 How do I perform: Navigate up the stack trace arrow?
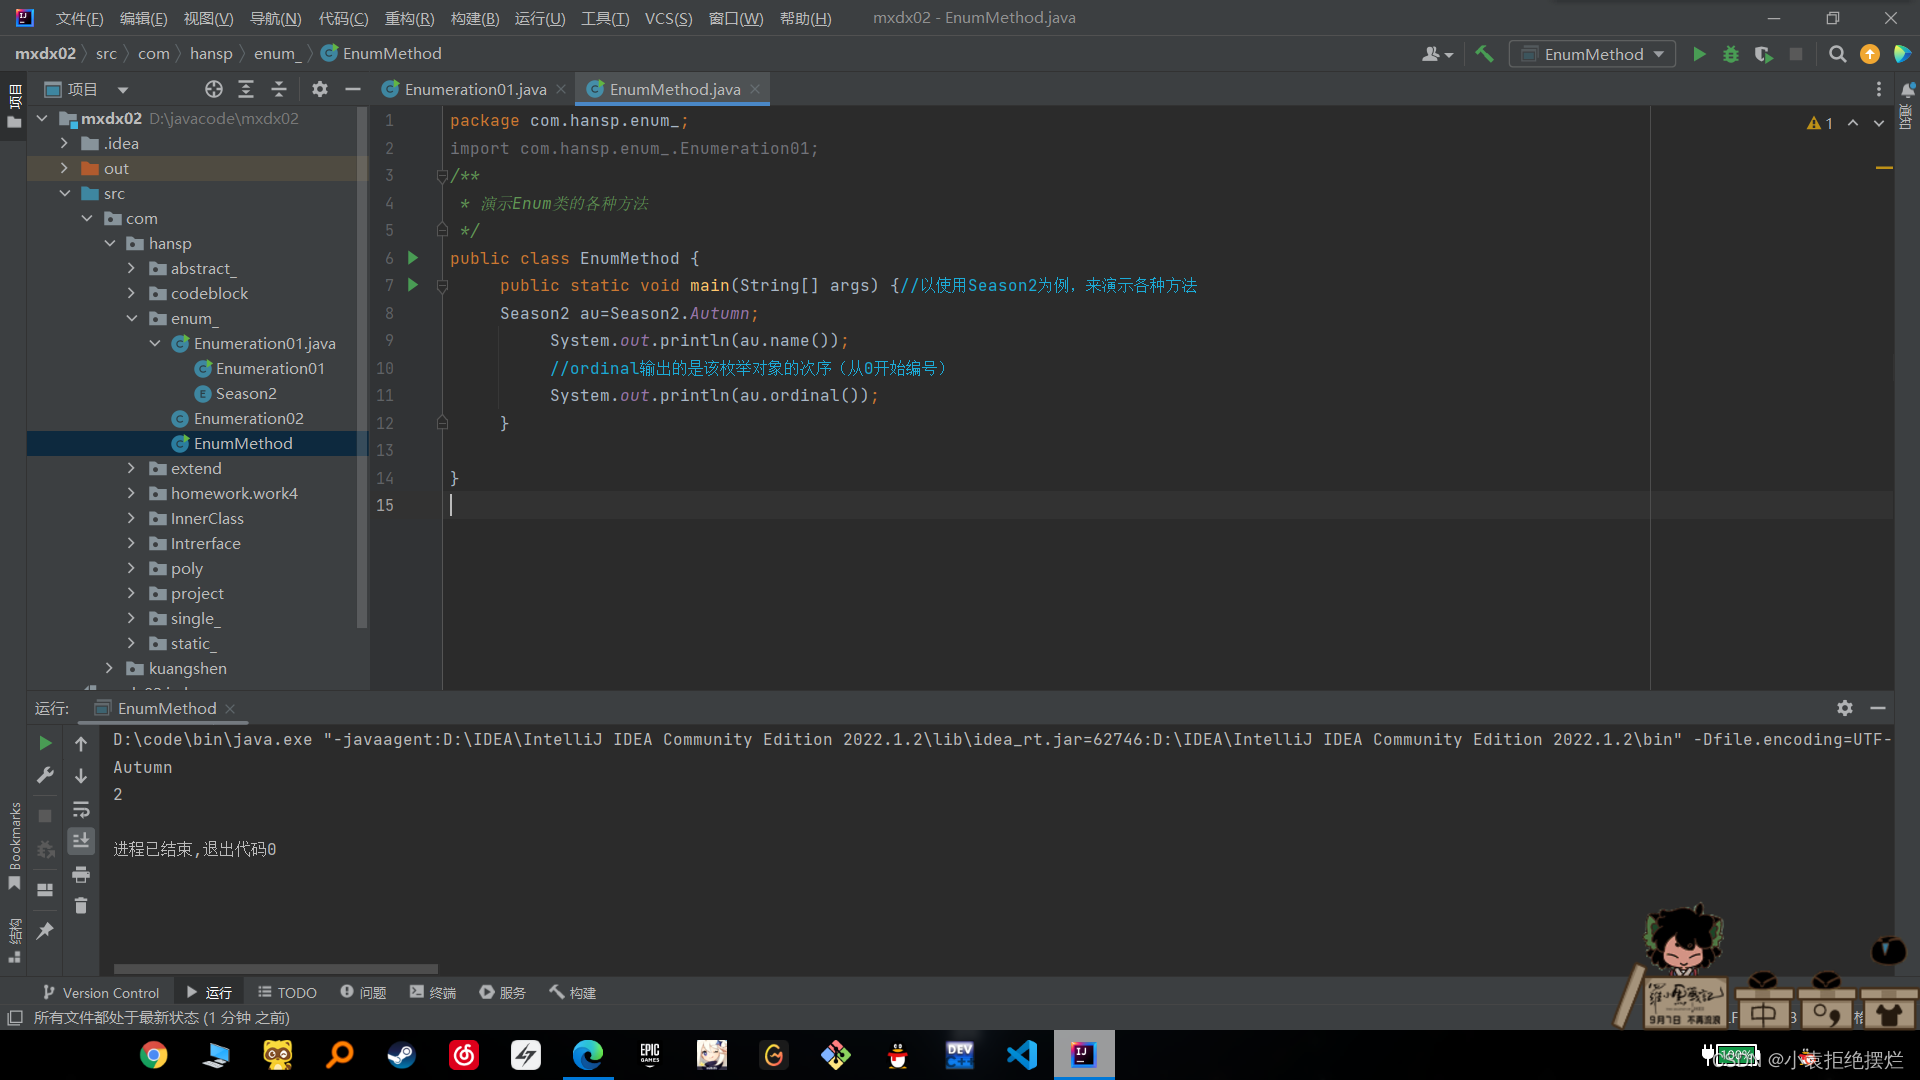point(81,743)
